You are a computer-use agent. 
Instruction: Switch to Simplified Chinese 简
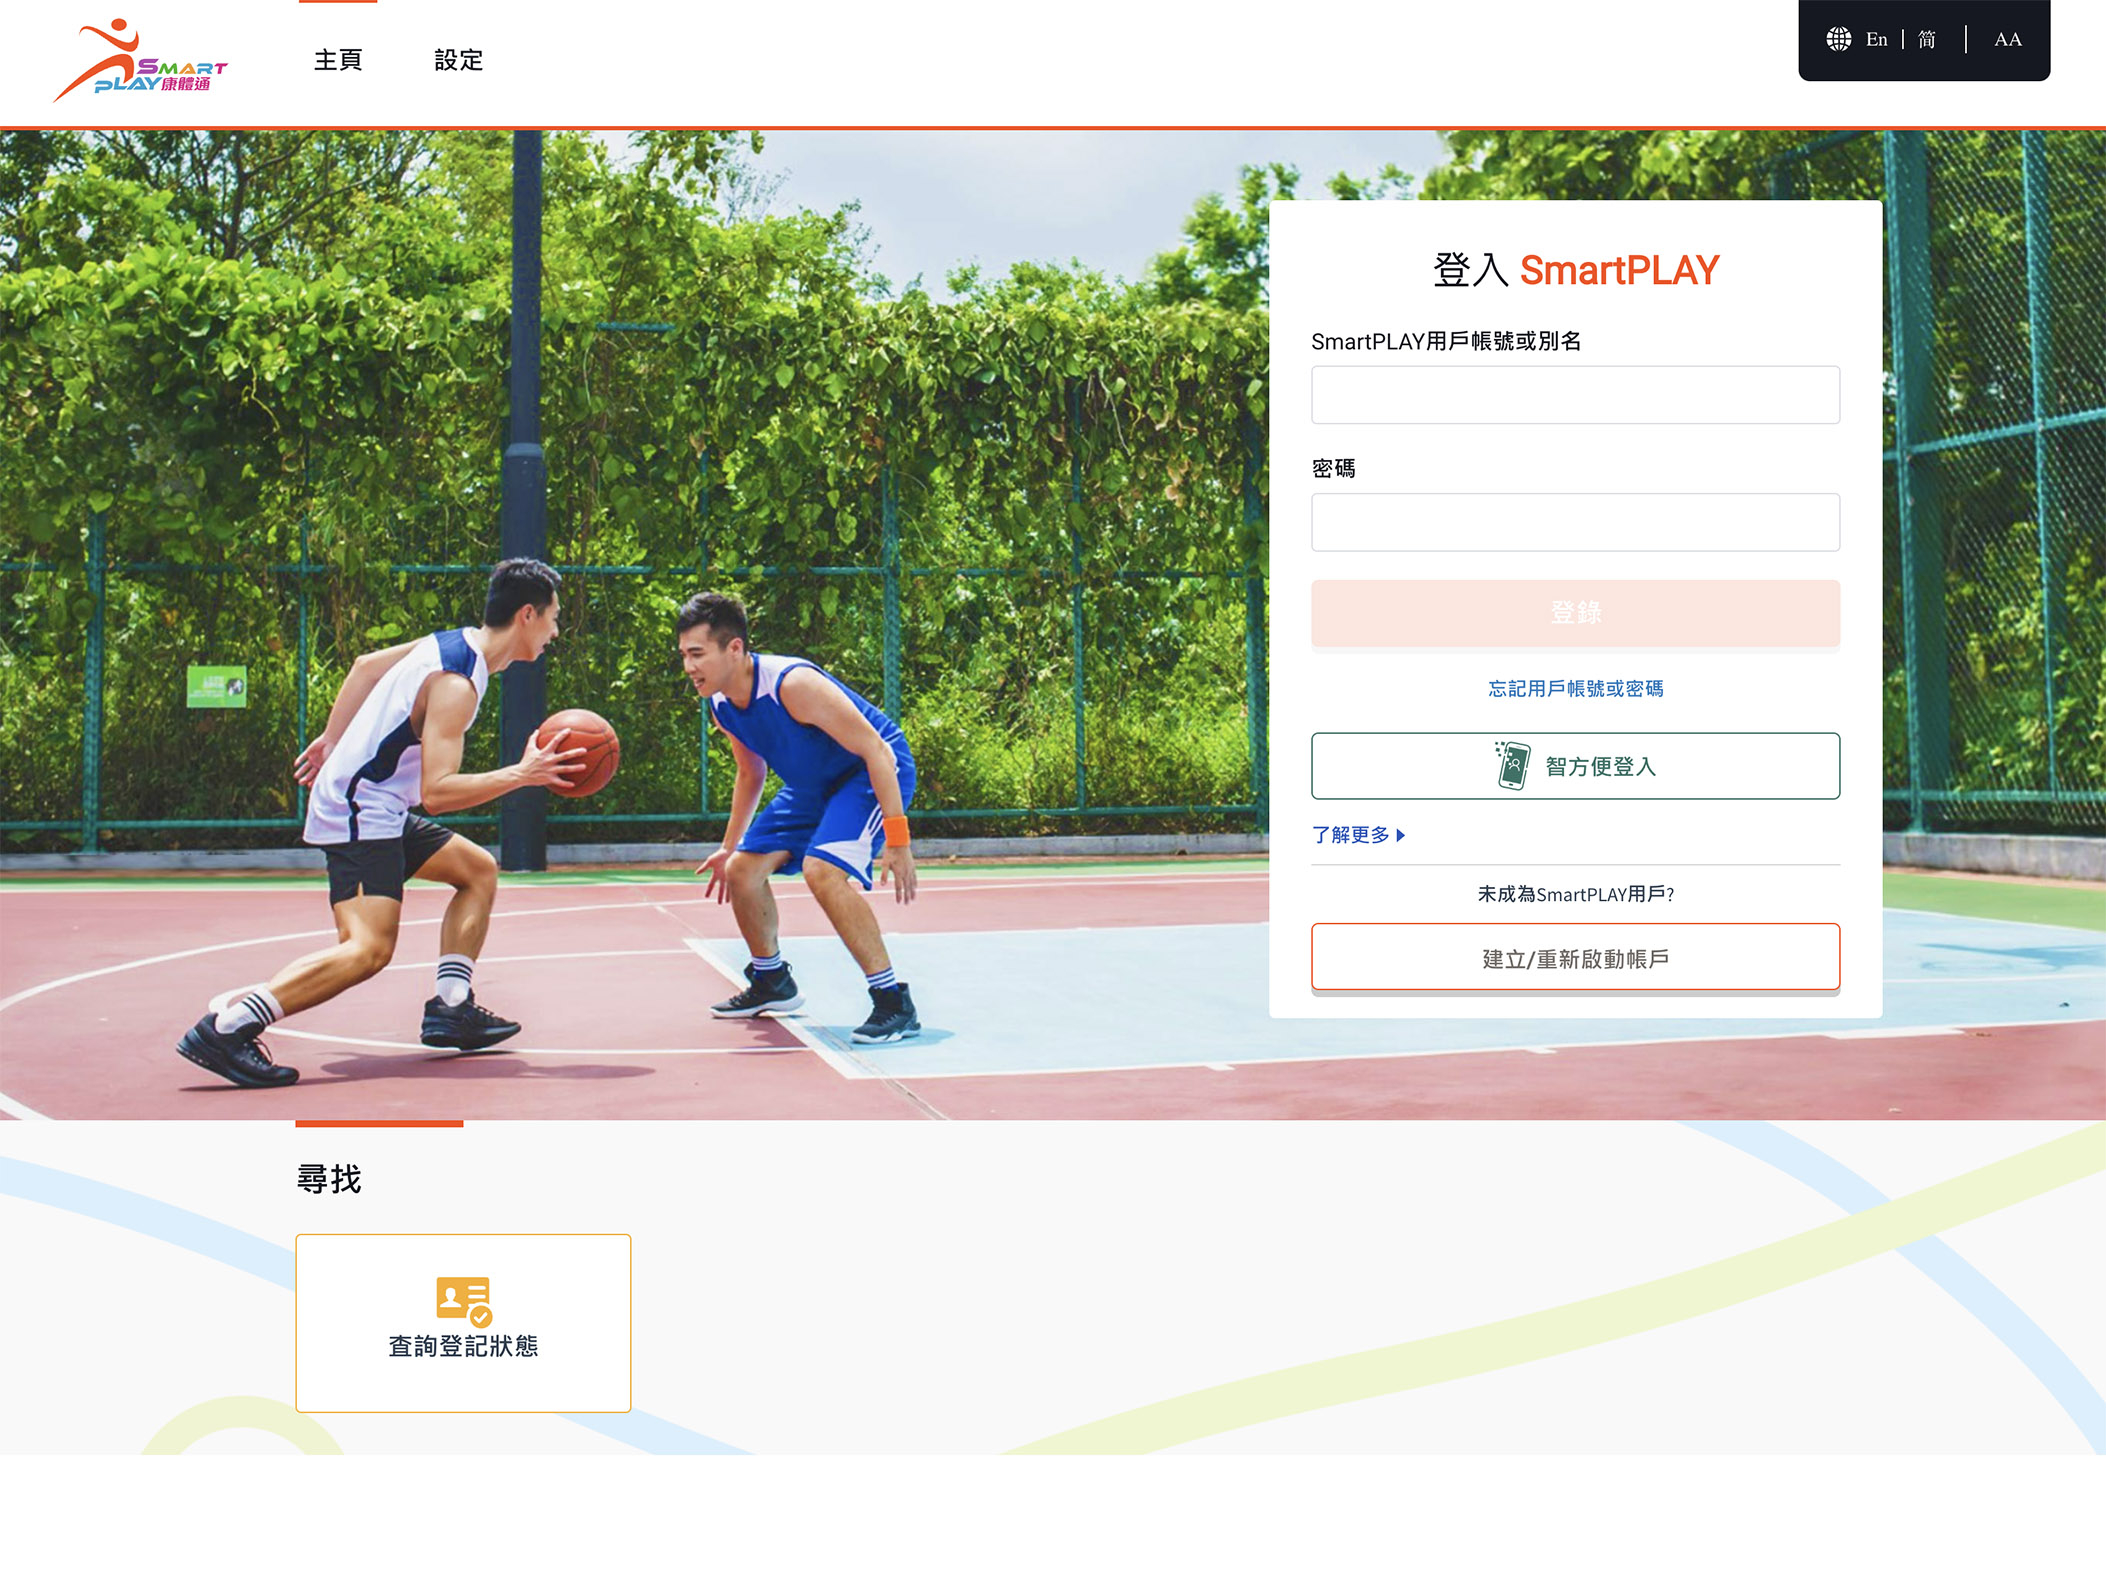pos(1926,39)
